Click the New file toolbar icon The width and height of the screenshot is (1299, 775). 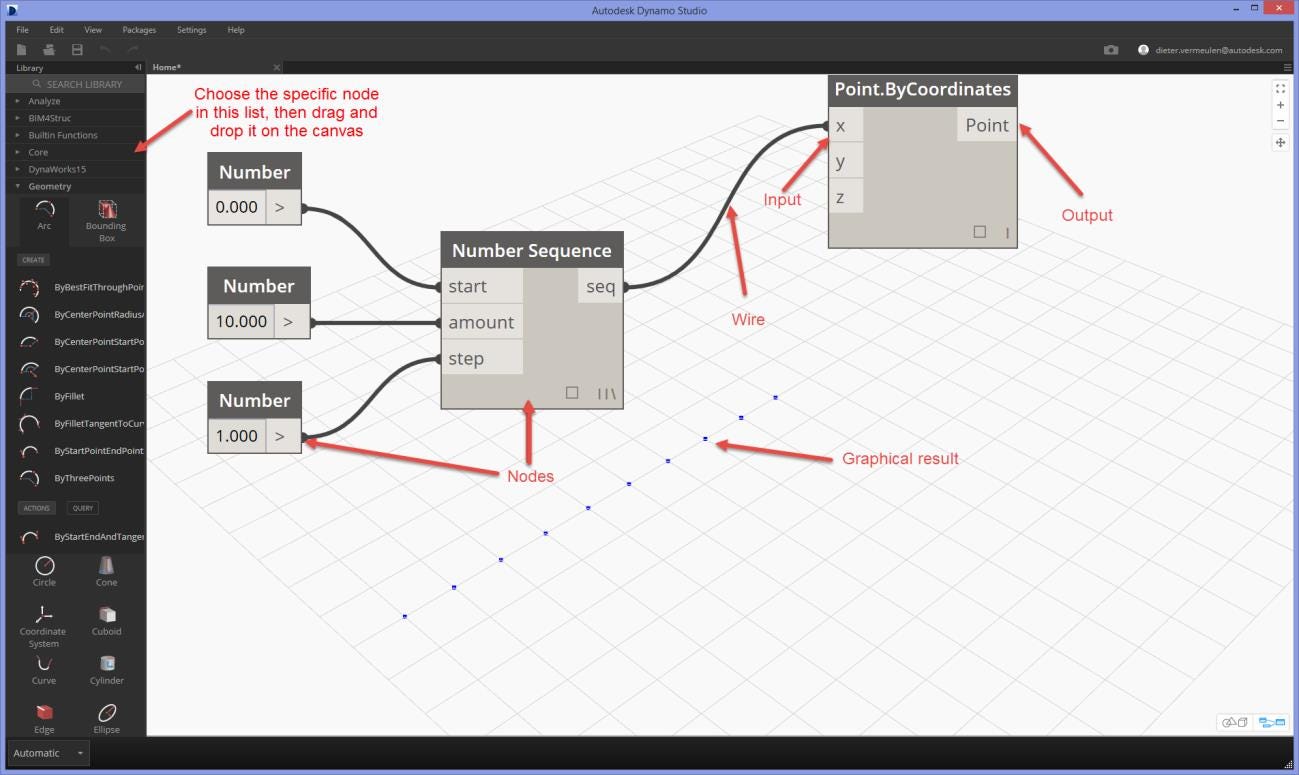(22, 49)
